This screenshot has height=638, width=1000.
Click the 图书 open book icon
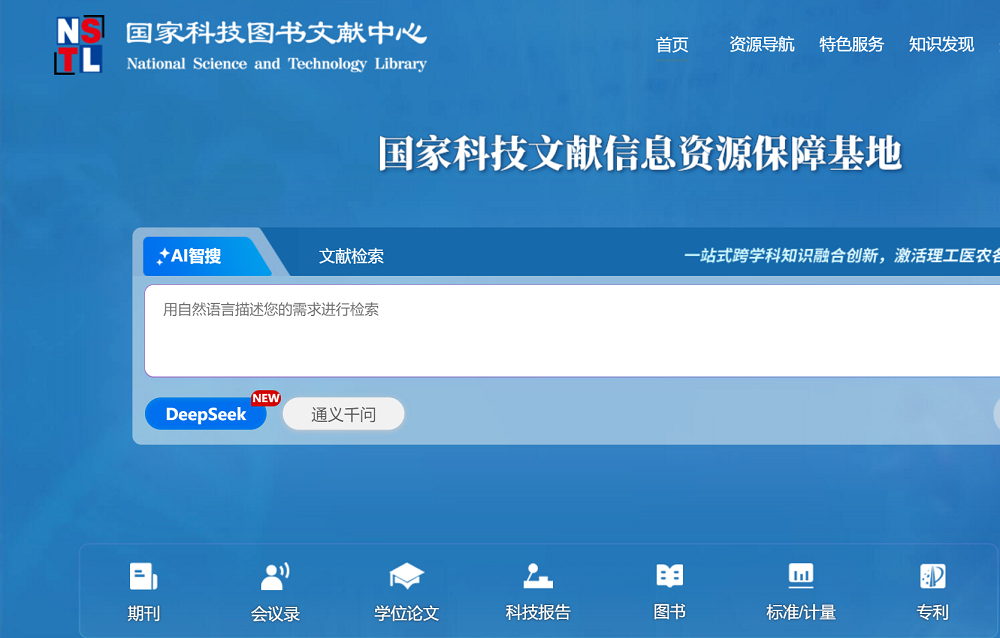pyautogui.click(x=669, y=576)
